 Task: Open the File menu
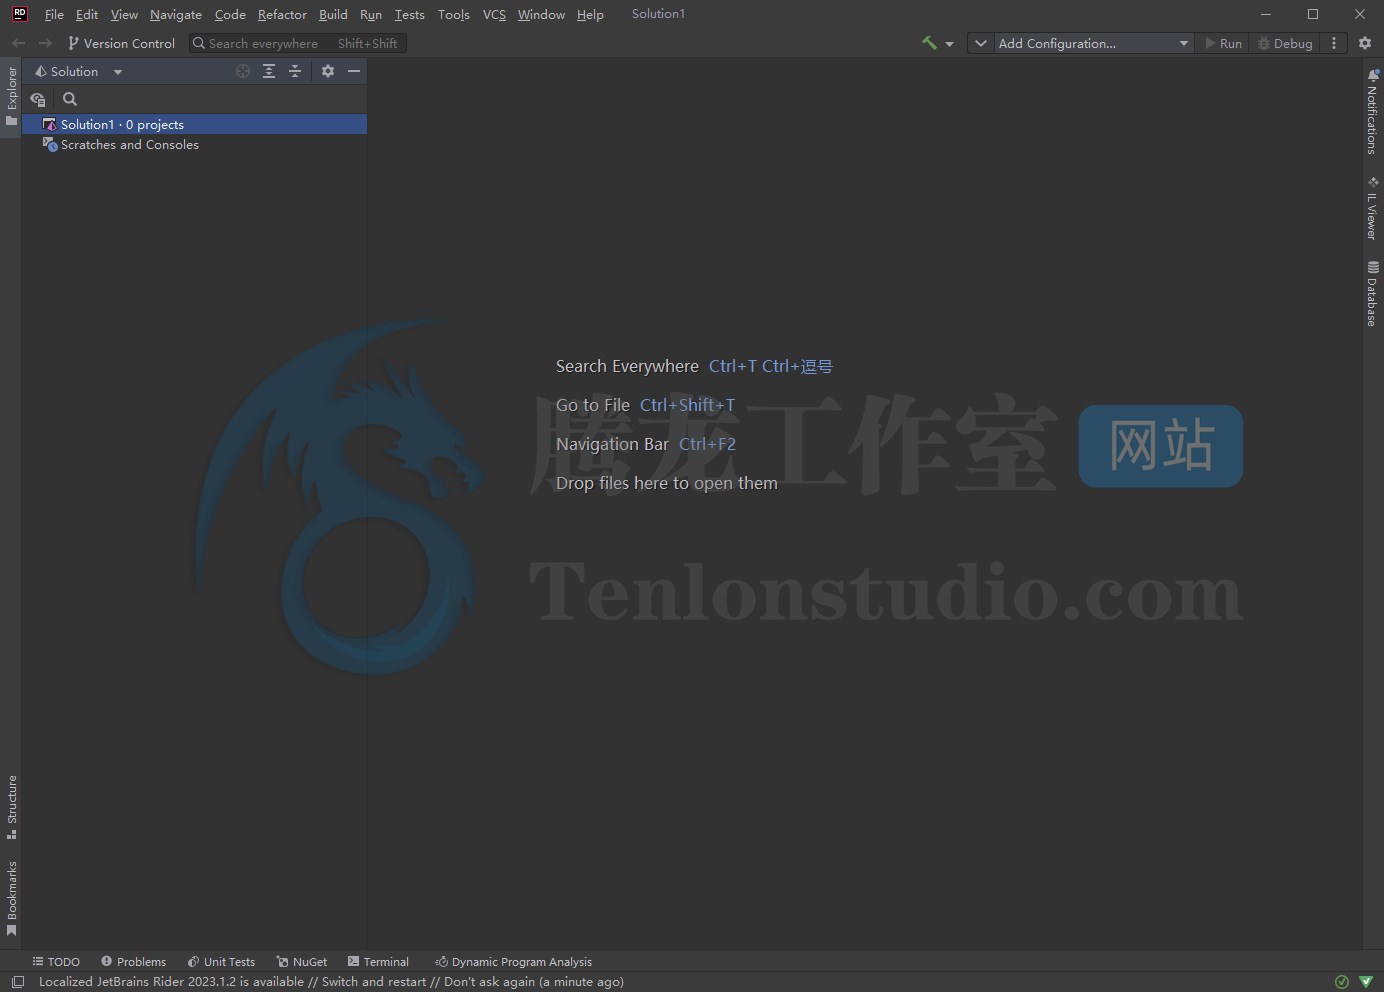coord(54,15)
